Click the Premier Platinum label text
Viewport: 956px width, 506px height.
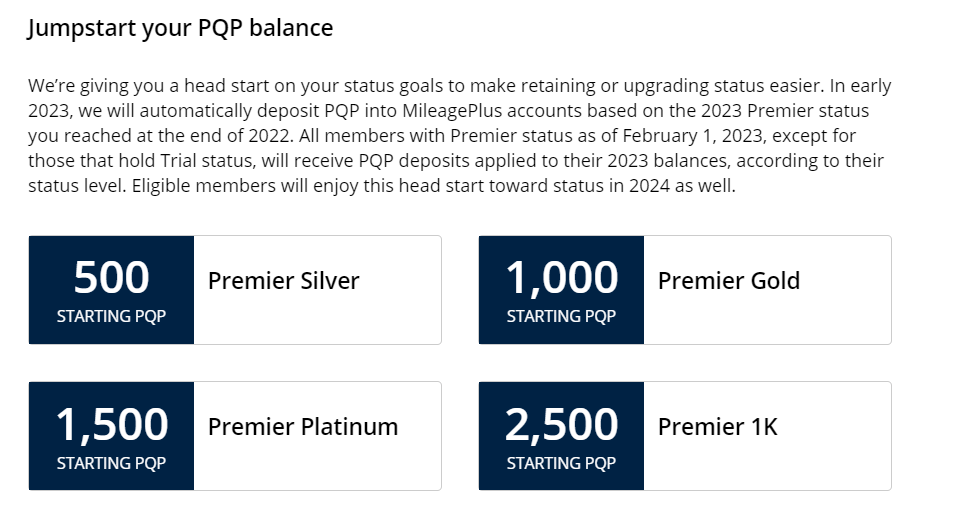(x=303, y=427)
